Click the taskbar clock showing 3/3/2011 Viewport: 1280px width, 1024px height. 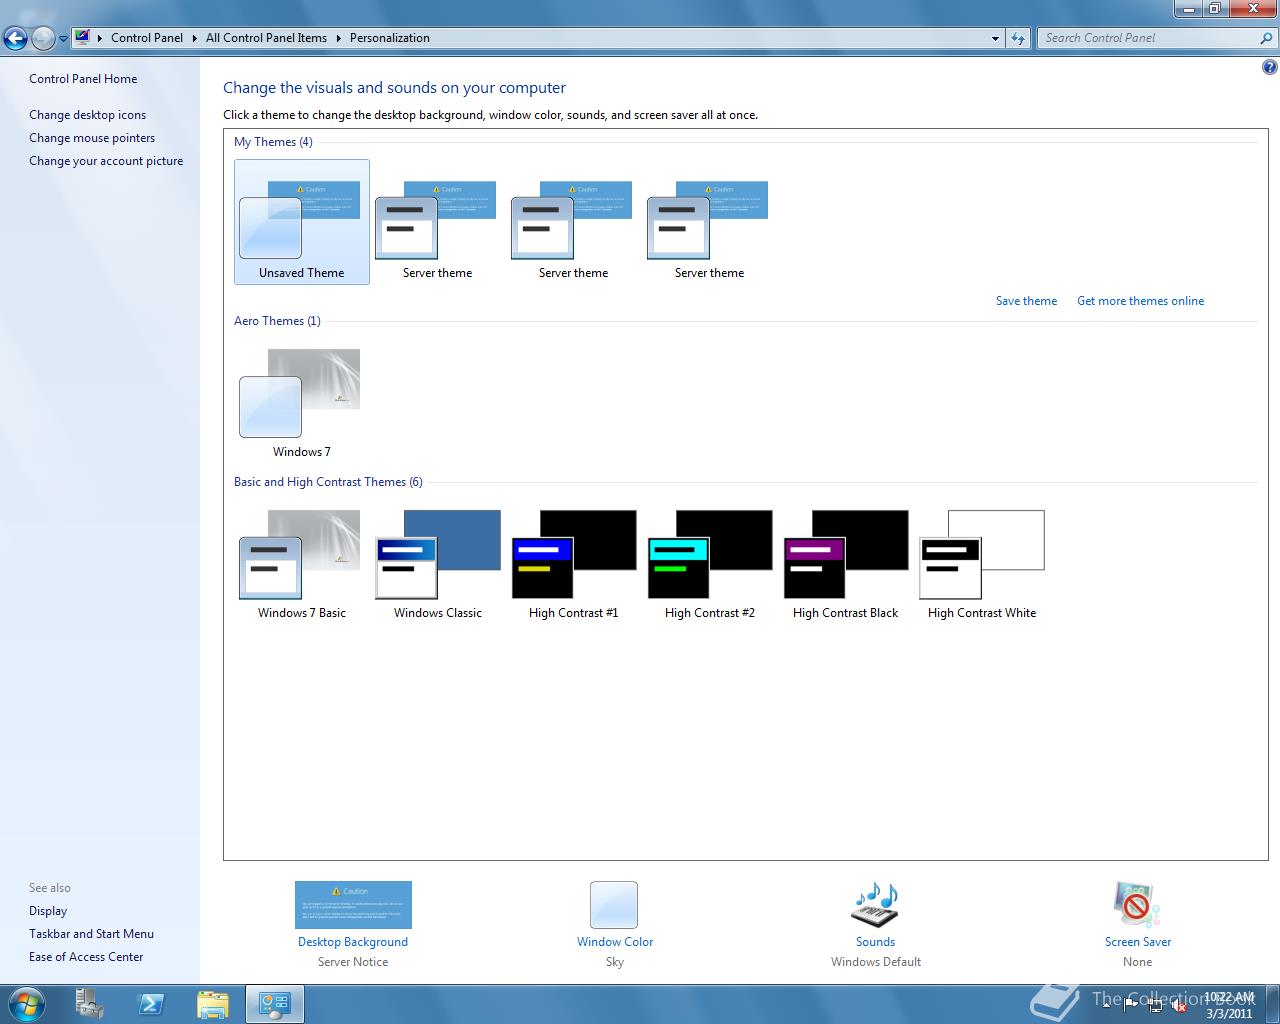tap(1229, 1005)
